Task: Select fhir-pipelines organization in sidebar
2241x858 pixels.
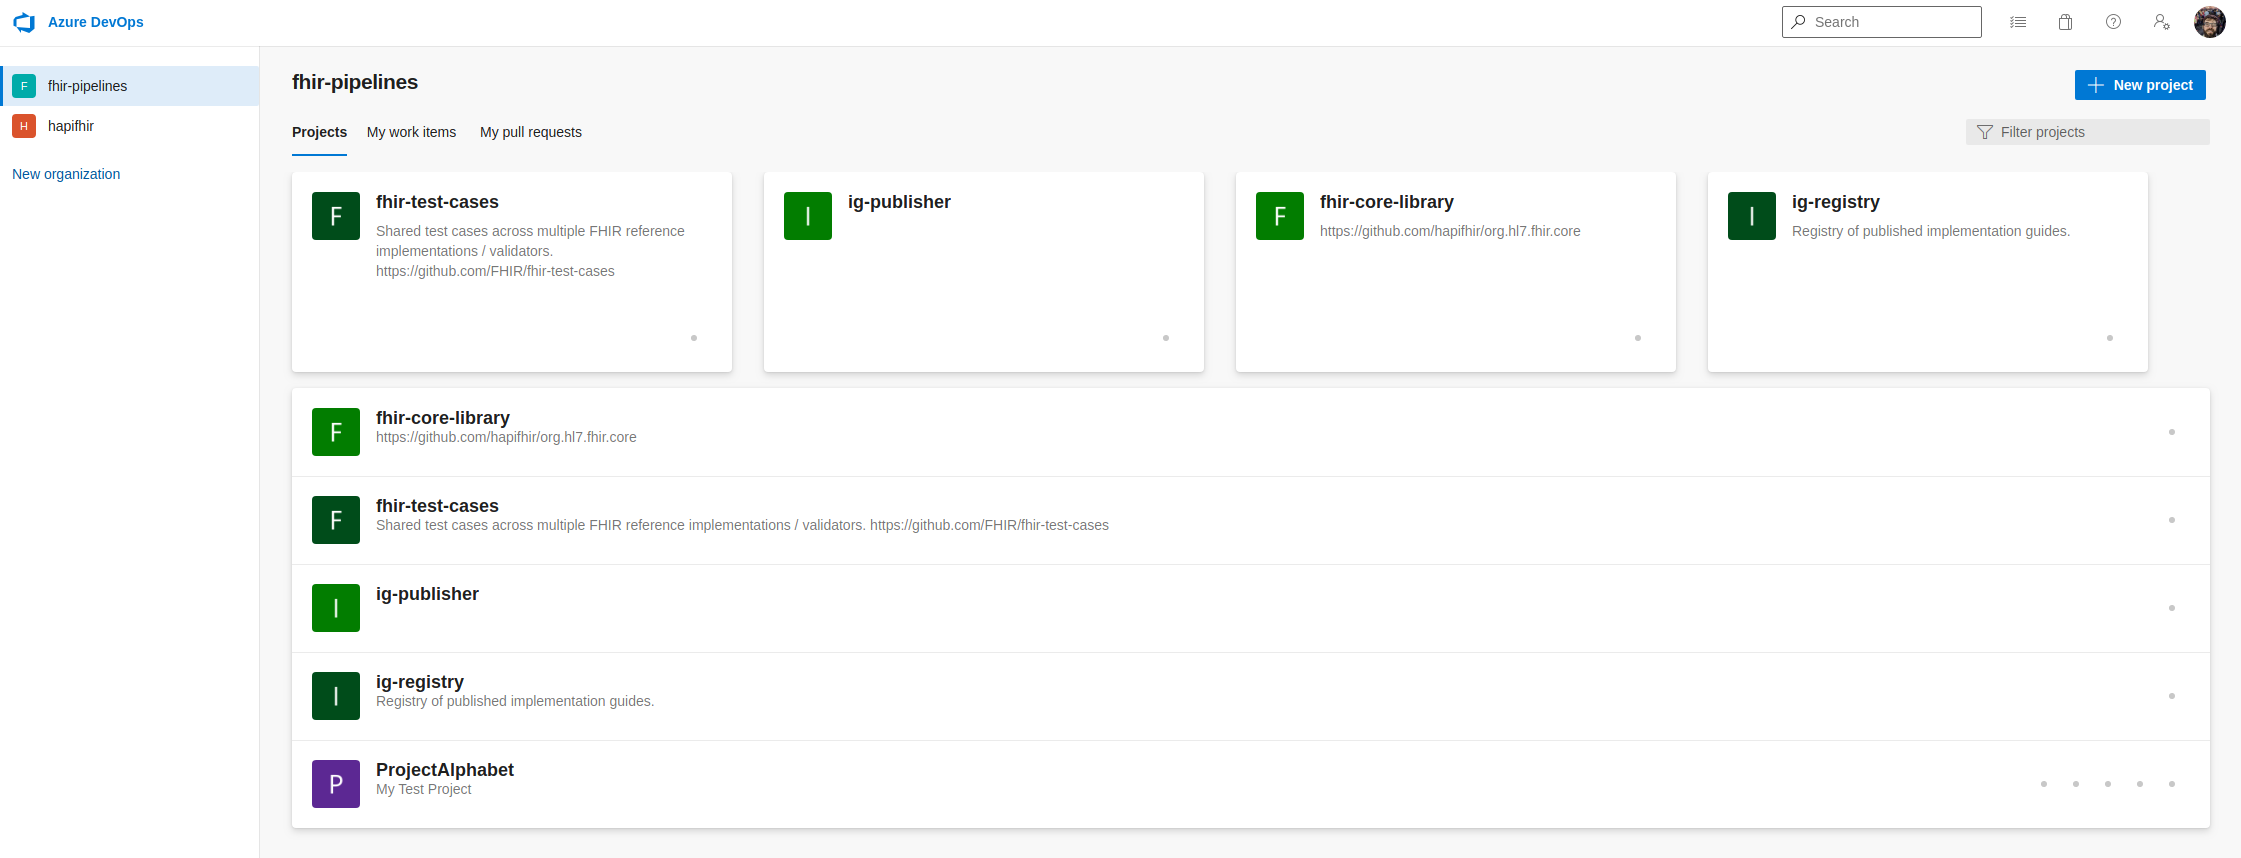Action: [x=130, y=86]
